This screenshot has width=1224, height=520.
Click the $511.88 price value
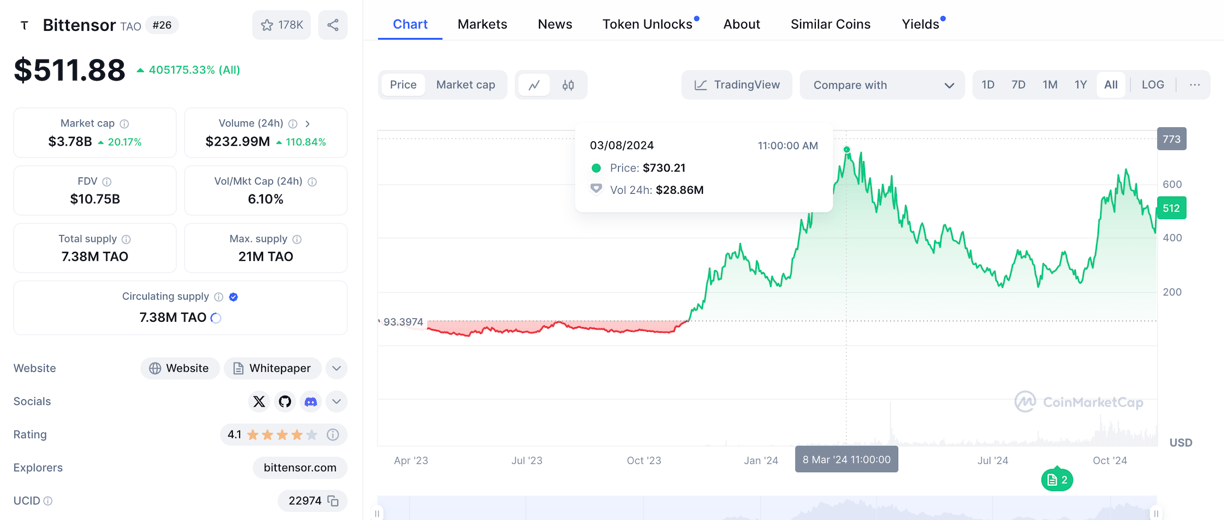[70, 70]
